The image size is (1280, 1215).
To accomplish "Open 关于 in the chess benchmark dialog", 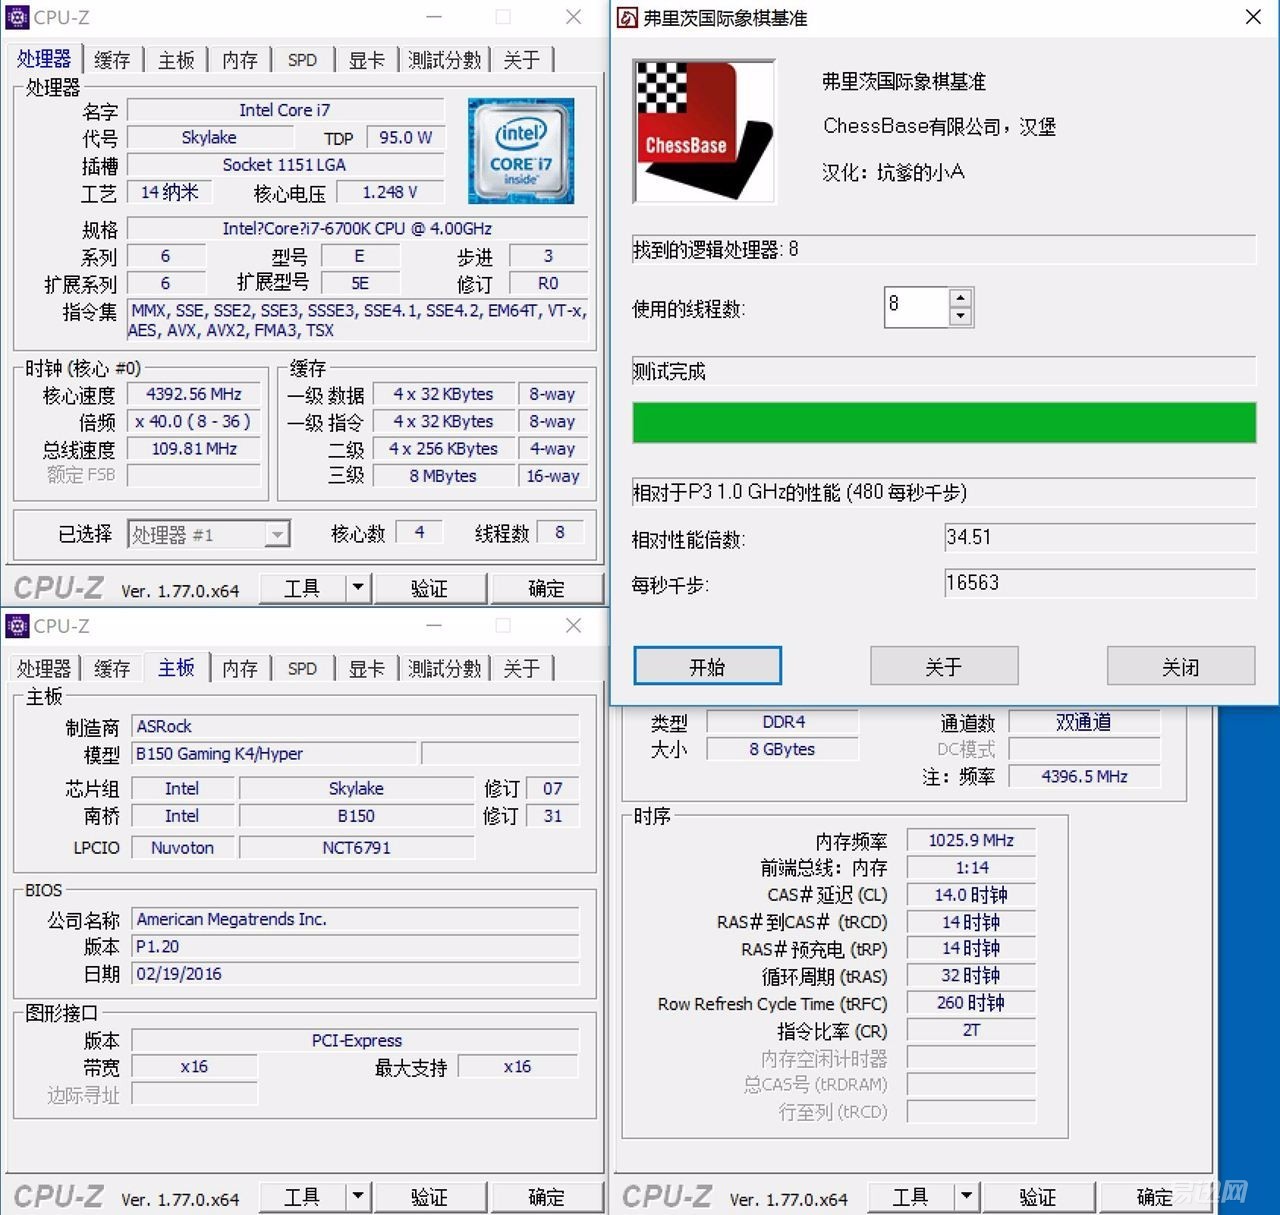I will click(x=944, y=666).
